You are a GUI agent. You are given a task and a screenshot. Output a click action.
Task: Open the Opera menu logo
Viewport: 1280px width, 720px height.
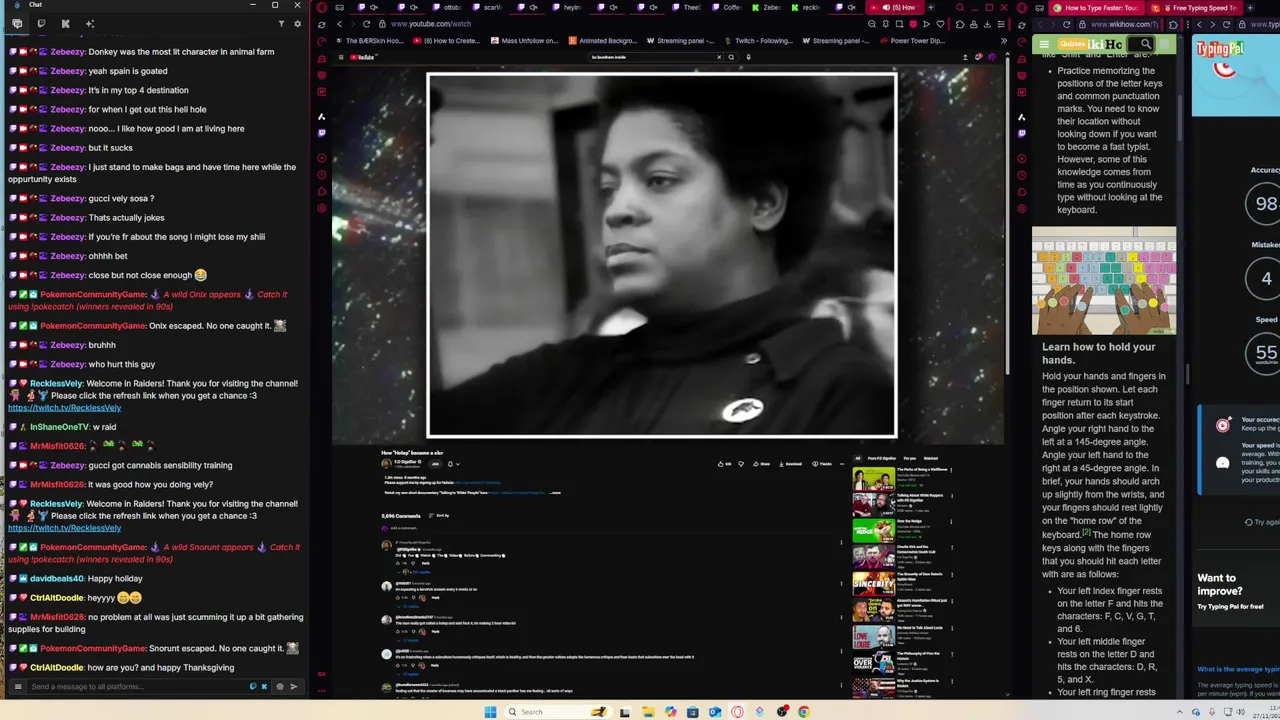[322, 8]
